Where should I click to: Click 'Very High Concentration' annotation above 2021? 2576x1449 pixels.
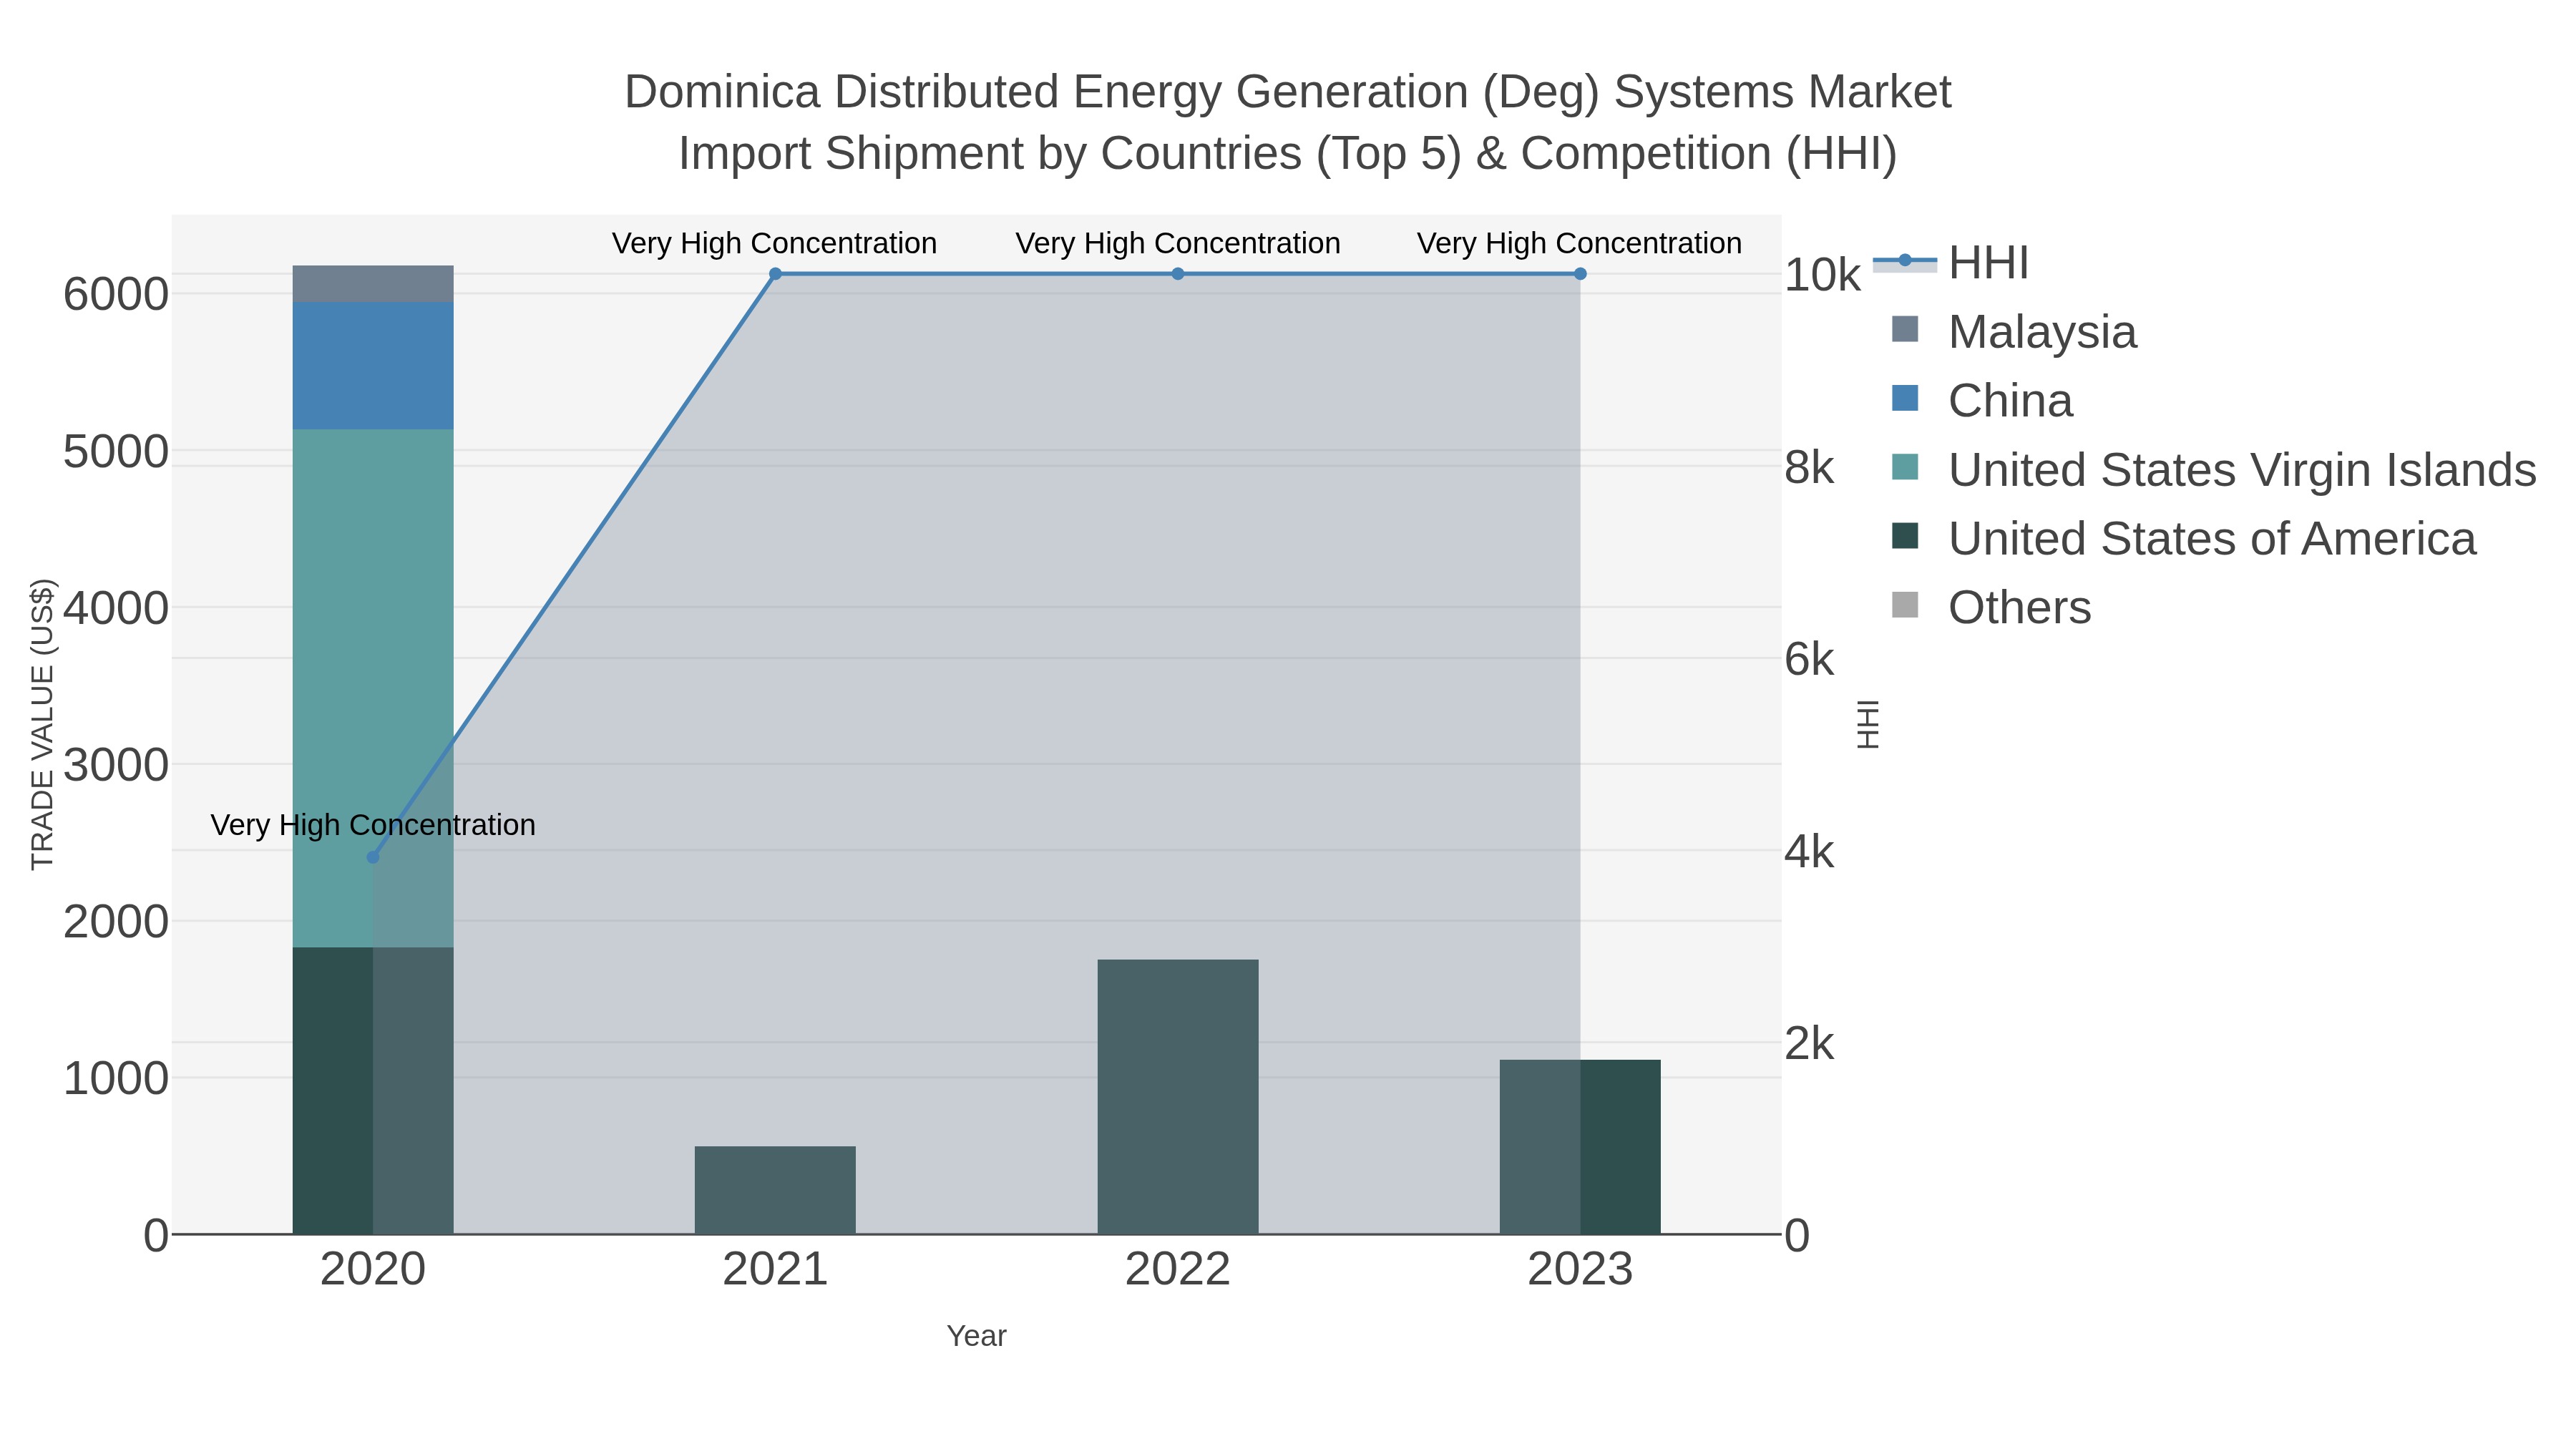775,243
